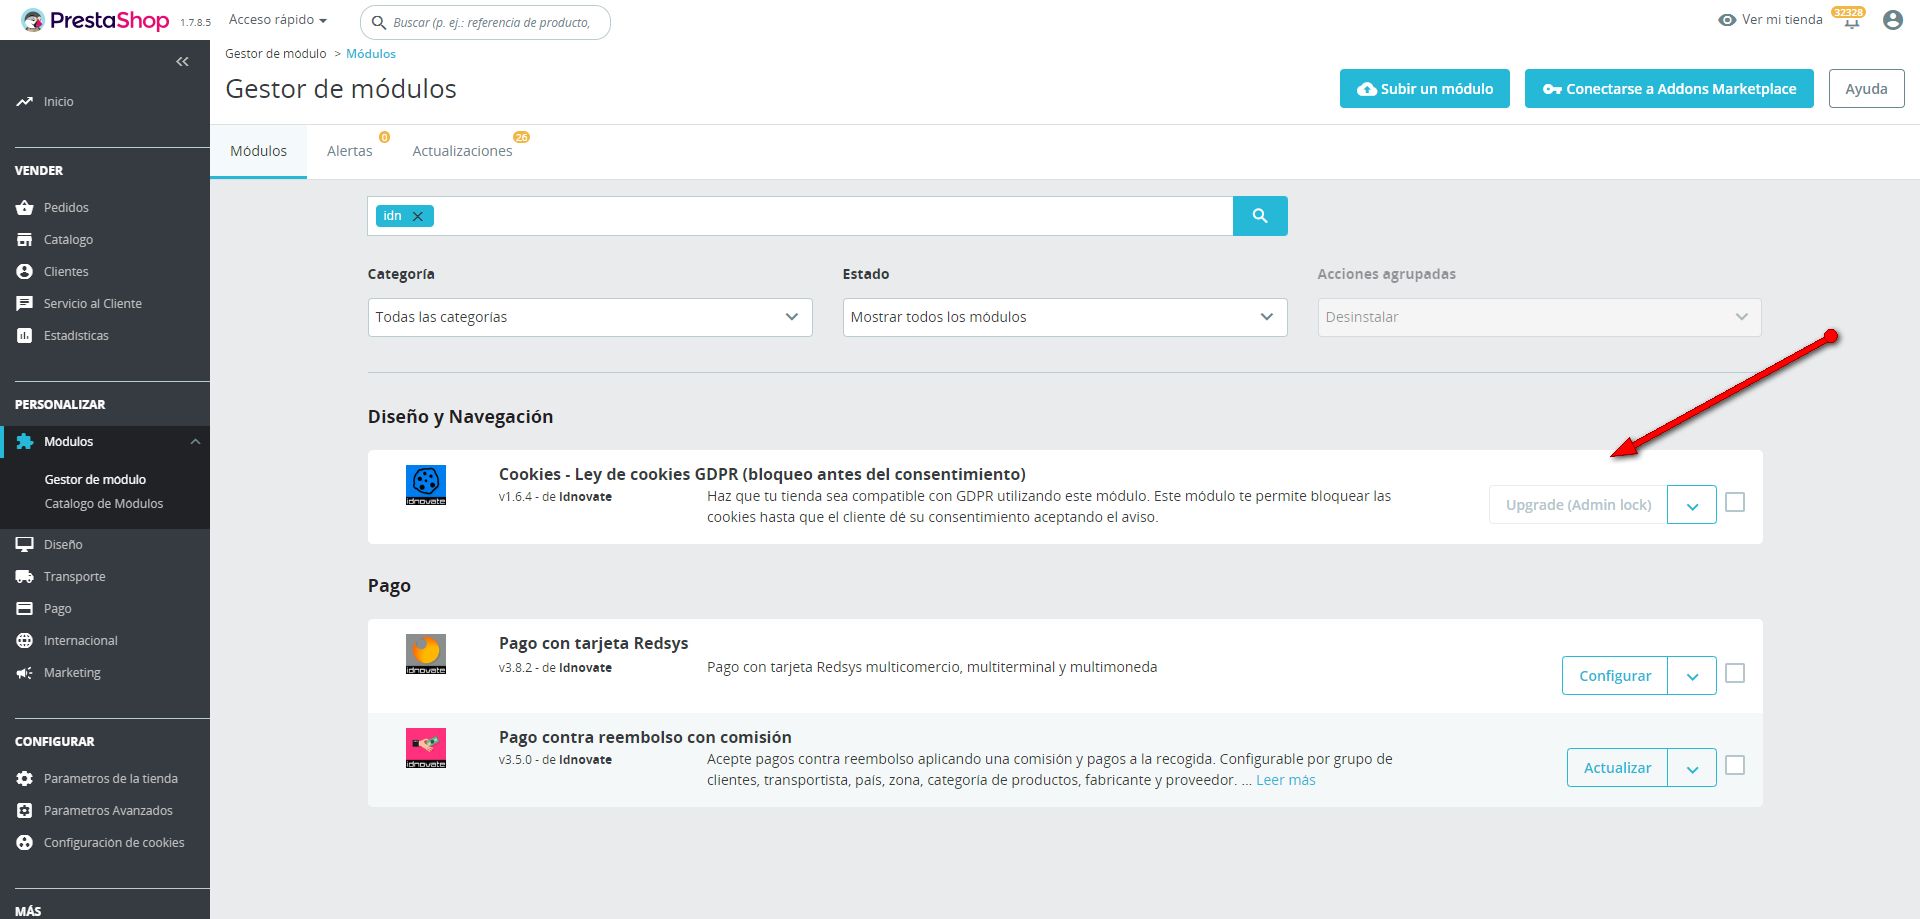The image size is (1920, 919).
Task: Click the Modulos puzzle icon
Action: point(25,442)
